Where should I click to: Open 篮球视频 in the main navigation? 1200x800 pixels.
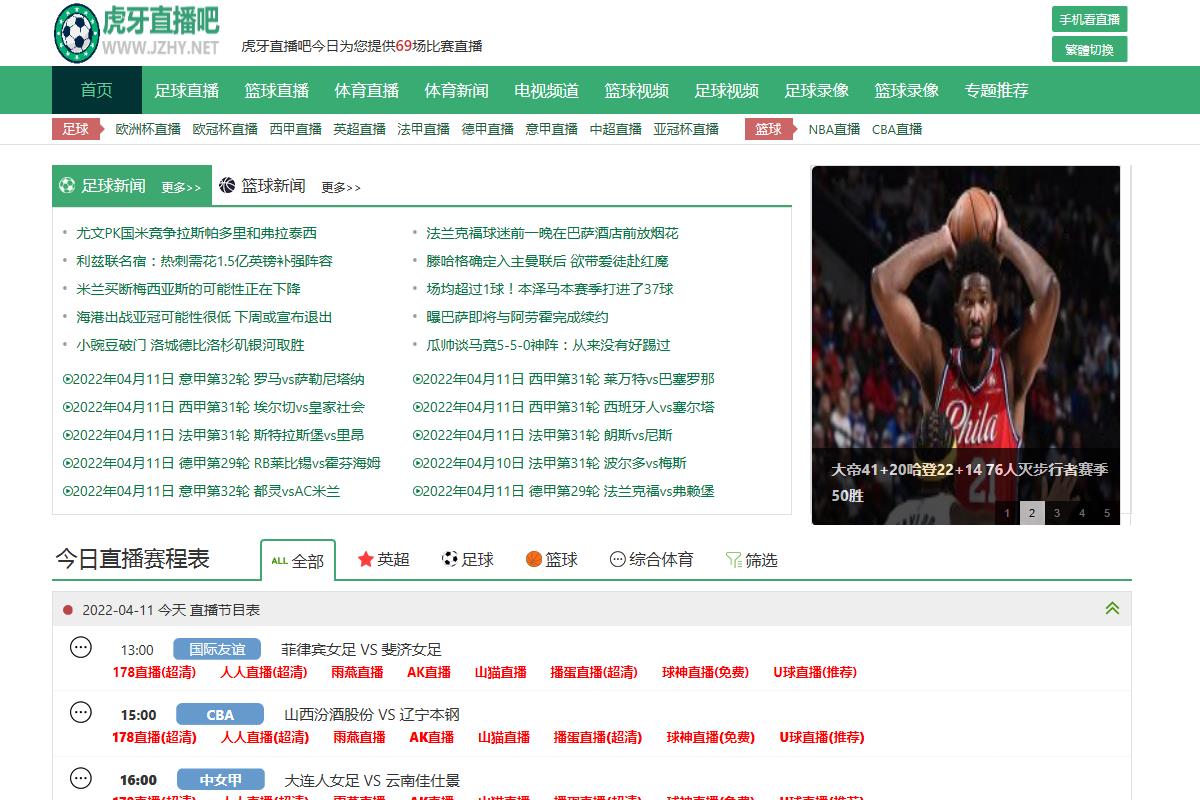click(x=637, y=90)
